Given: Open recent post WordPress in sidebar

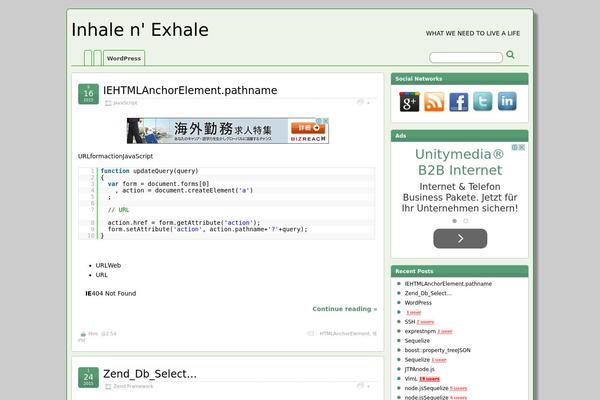Looking at the screenshot, I should coord(418,303).
